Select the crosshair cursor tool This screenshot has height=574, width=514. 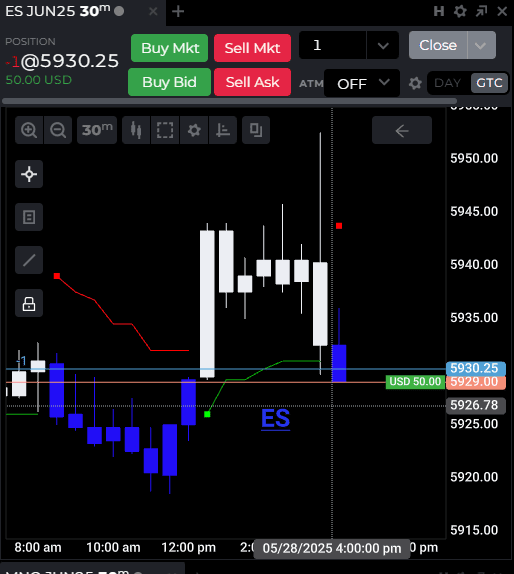[x=29, y=174]
